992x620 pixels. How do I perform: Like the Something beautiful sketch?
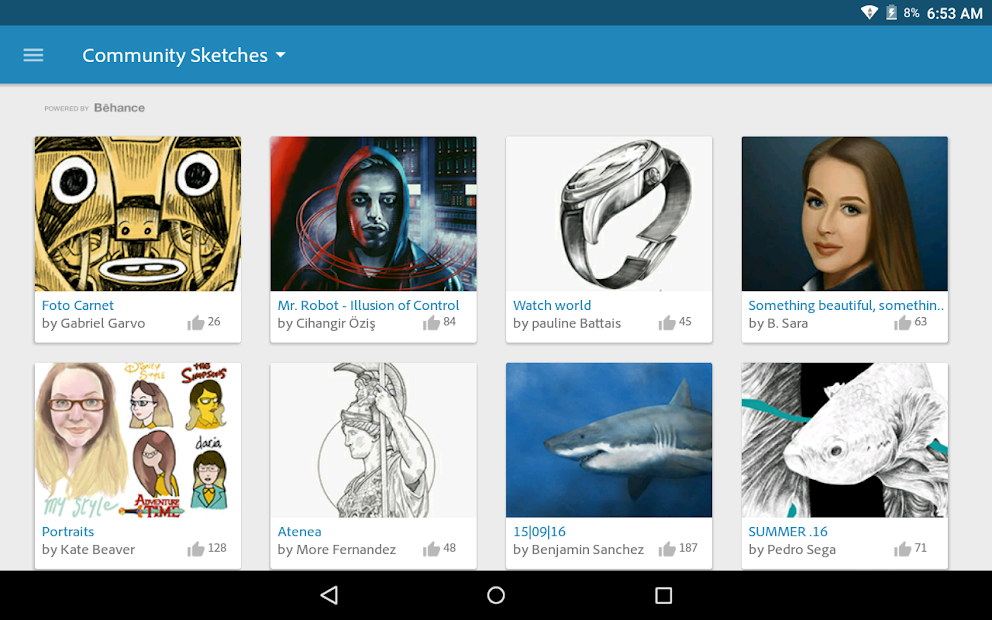(x=903, y=322)
